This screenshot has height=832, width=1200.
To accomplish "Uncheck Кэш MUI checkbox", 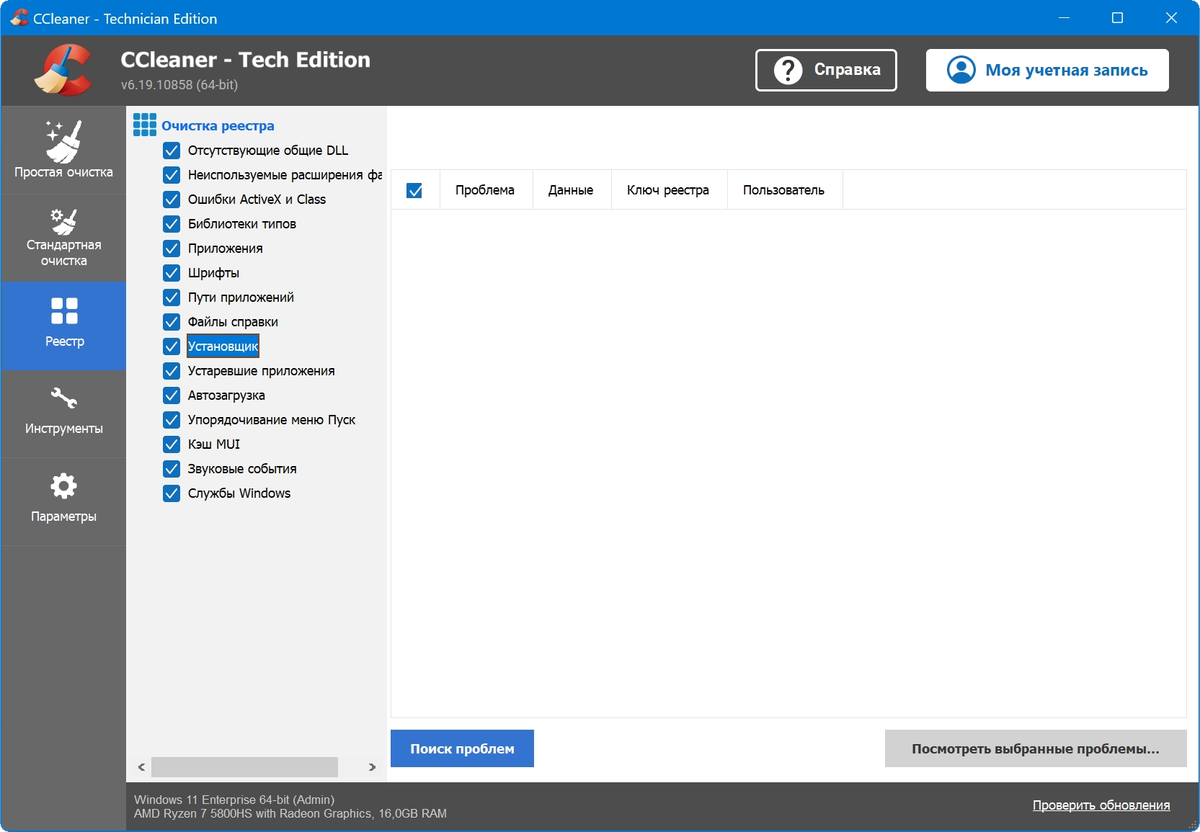I will (171, 444).
